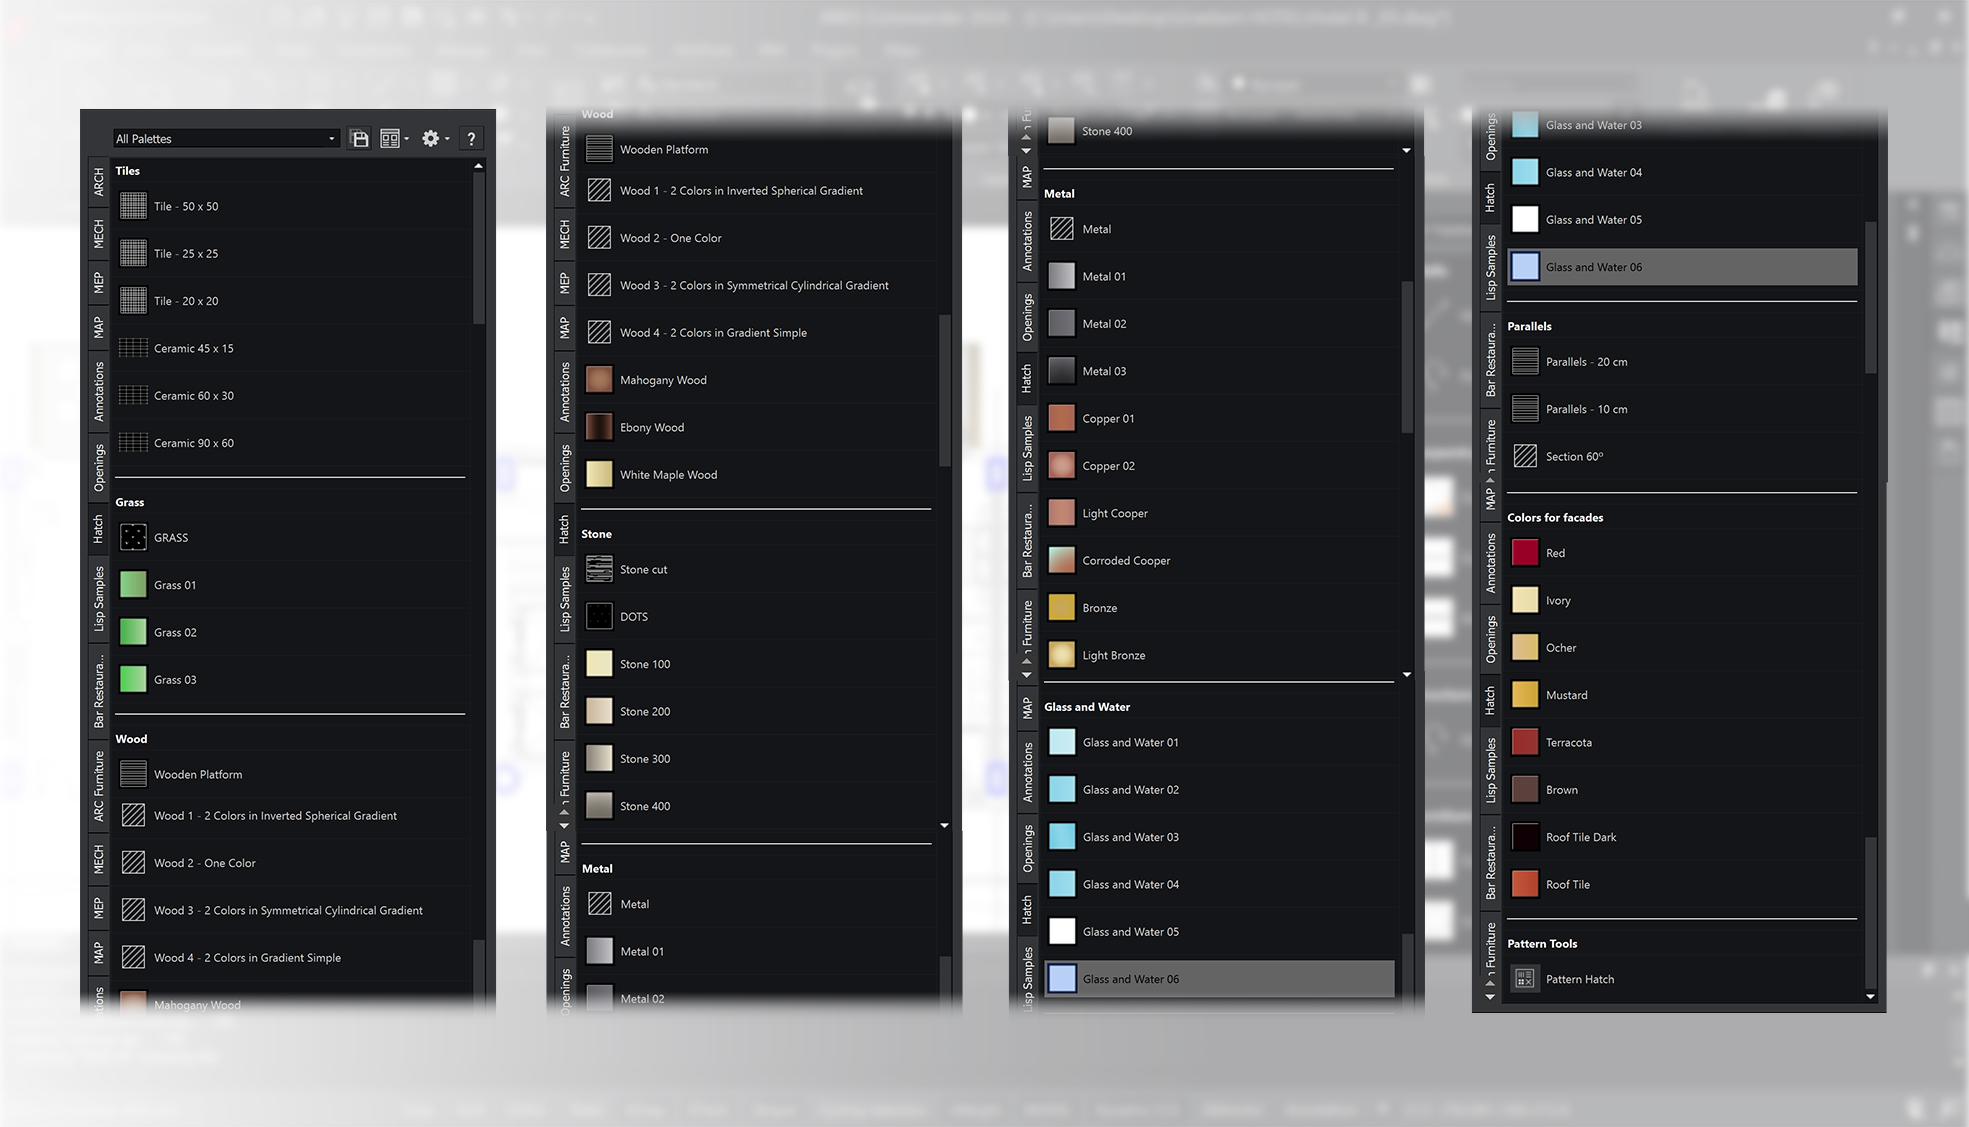Choose the Corroded Cooper fill

click(x=1220, y=561)
